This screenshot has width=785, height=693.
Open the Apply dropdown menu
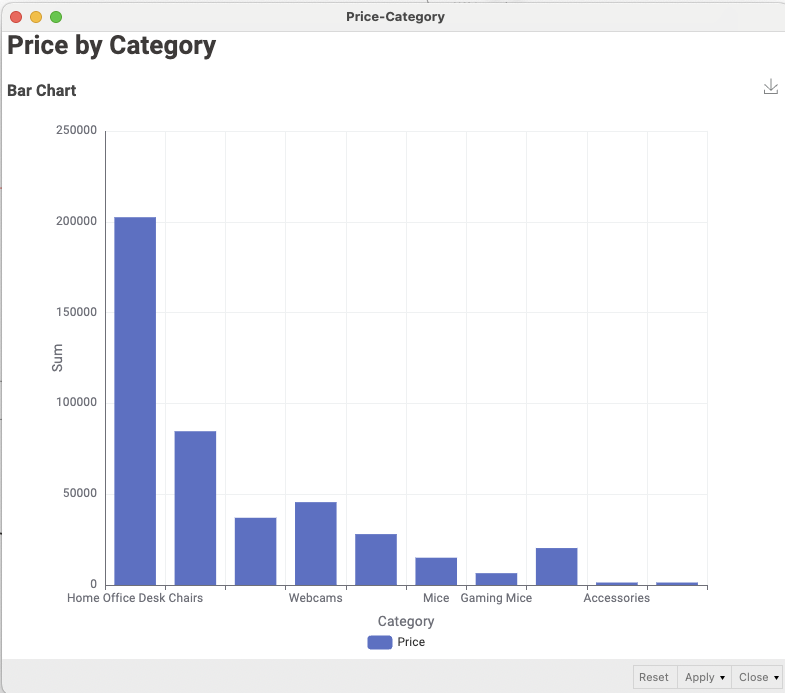coord(705,677)
